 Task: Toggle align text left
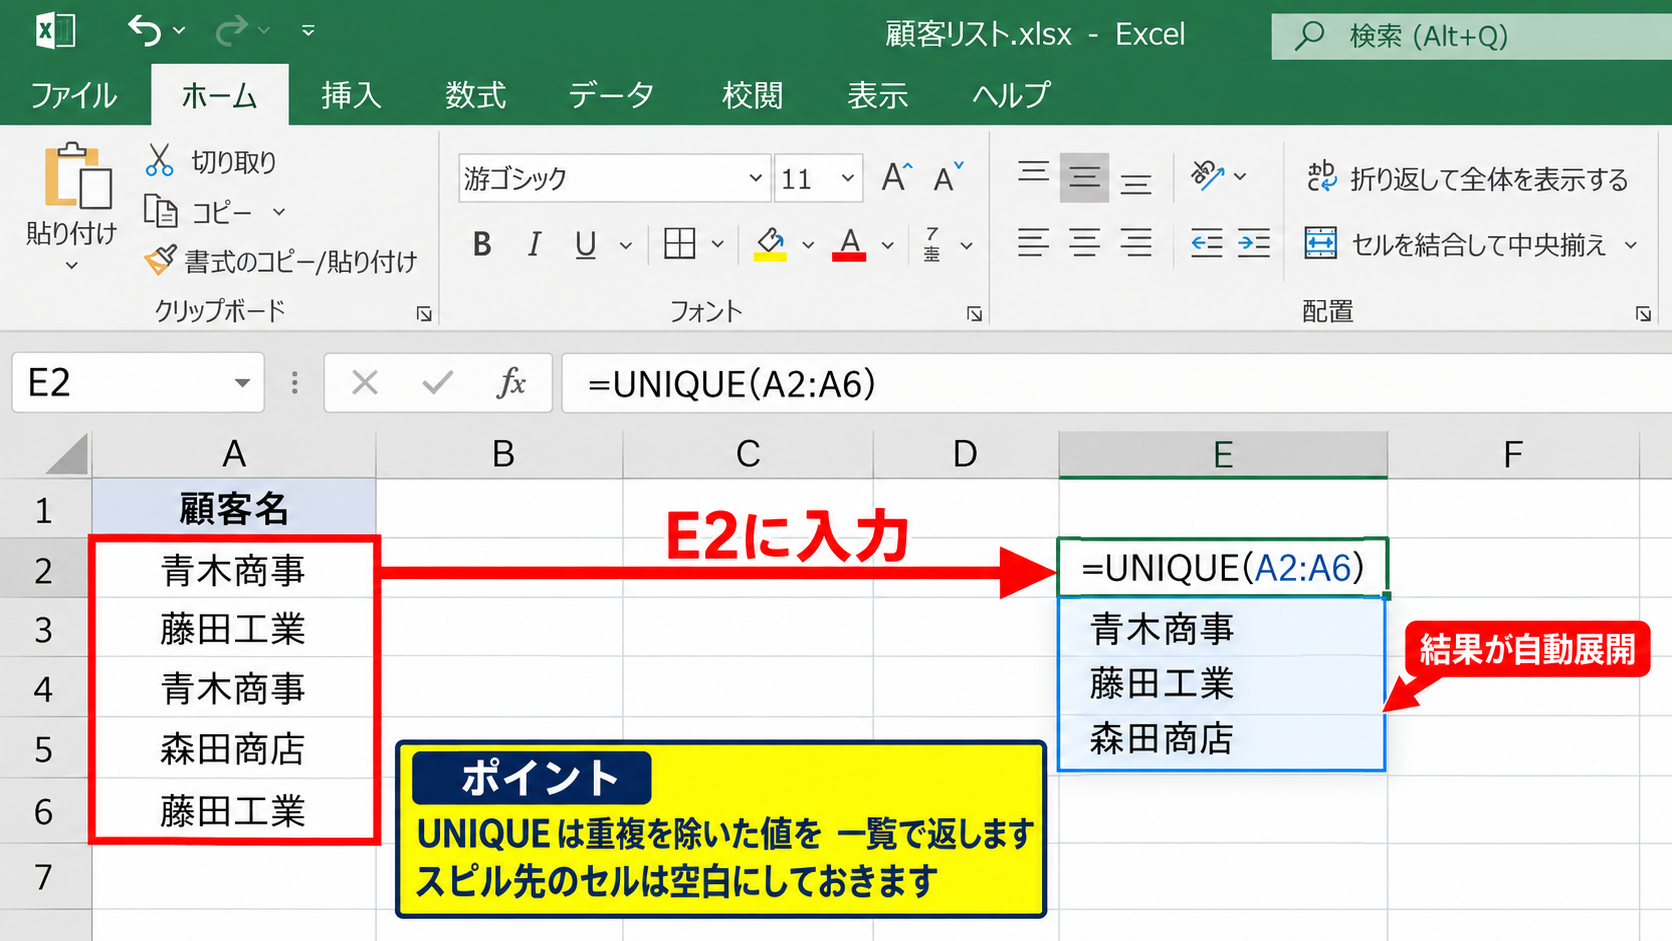pyautogui.click(x=1033, y=243)
